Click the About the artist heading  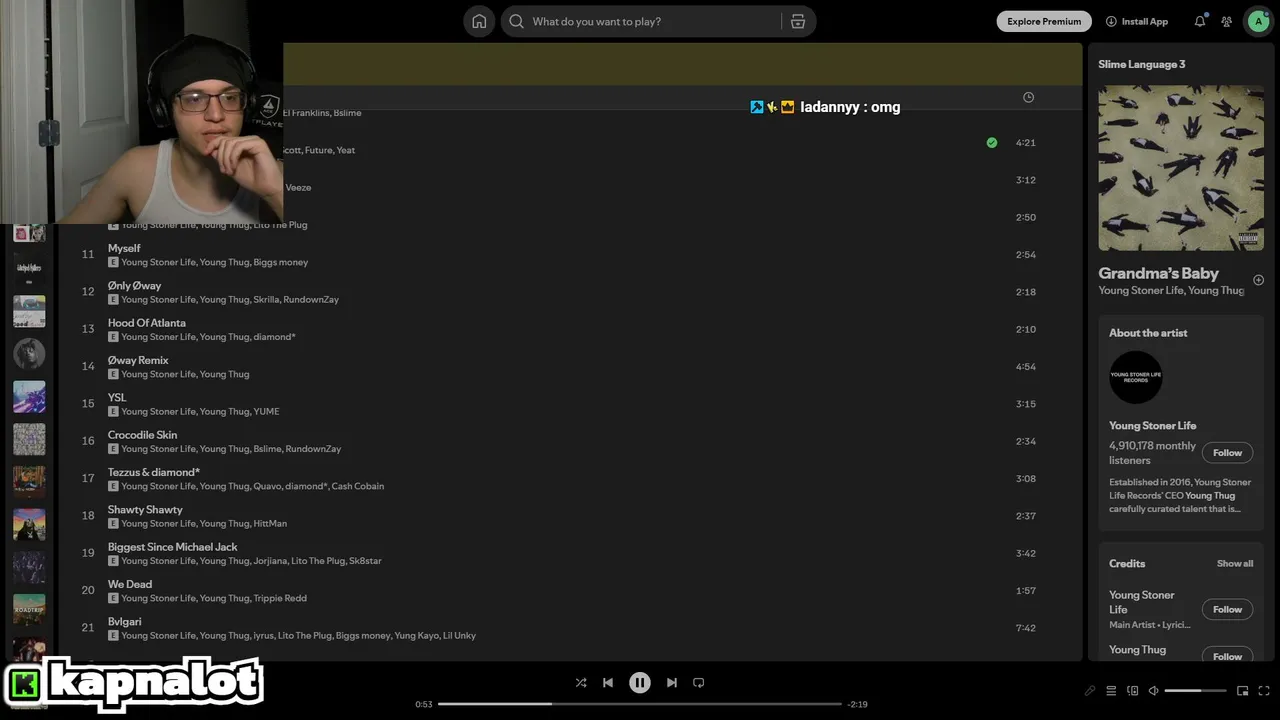[1148, 333]
